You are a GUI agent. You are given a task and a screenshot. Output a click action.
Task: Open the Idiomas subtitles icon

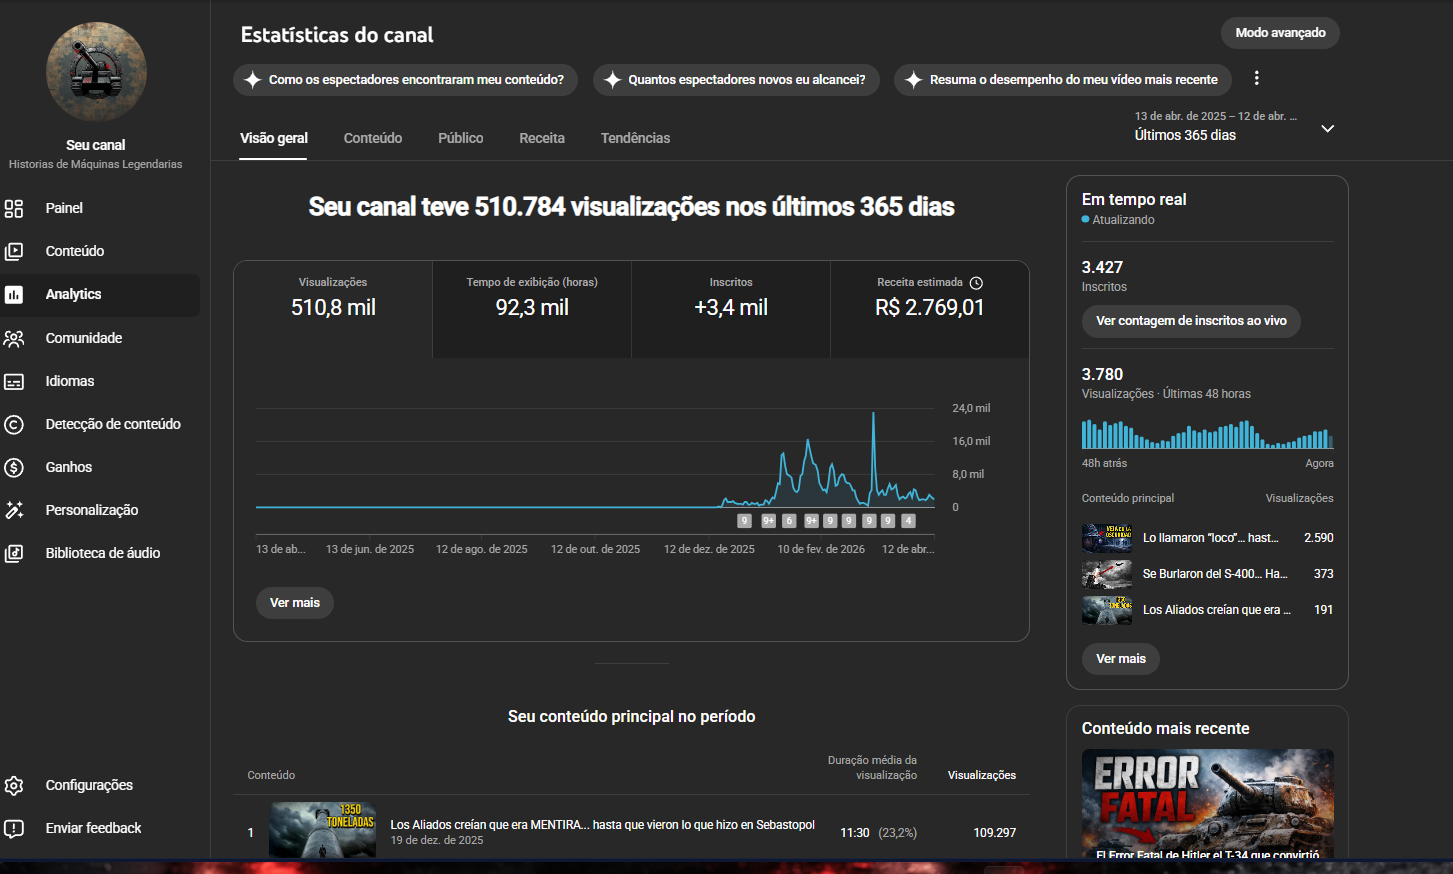click(x=14, y=381)
